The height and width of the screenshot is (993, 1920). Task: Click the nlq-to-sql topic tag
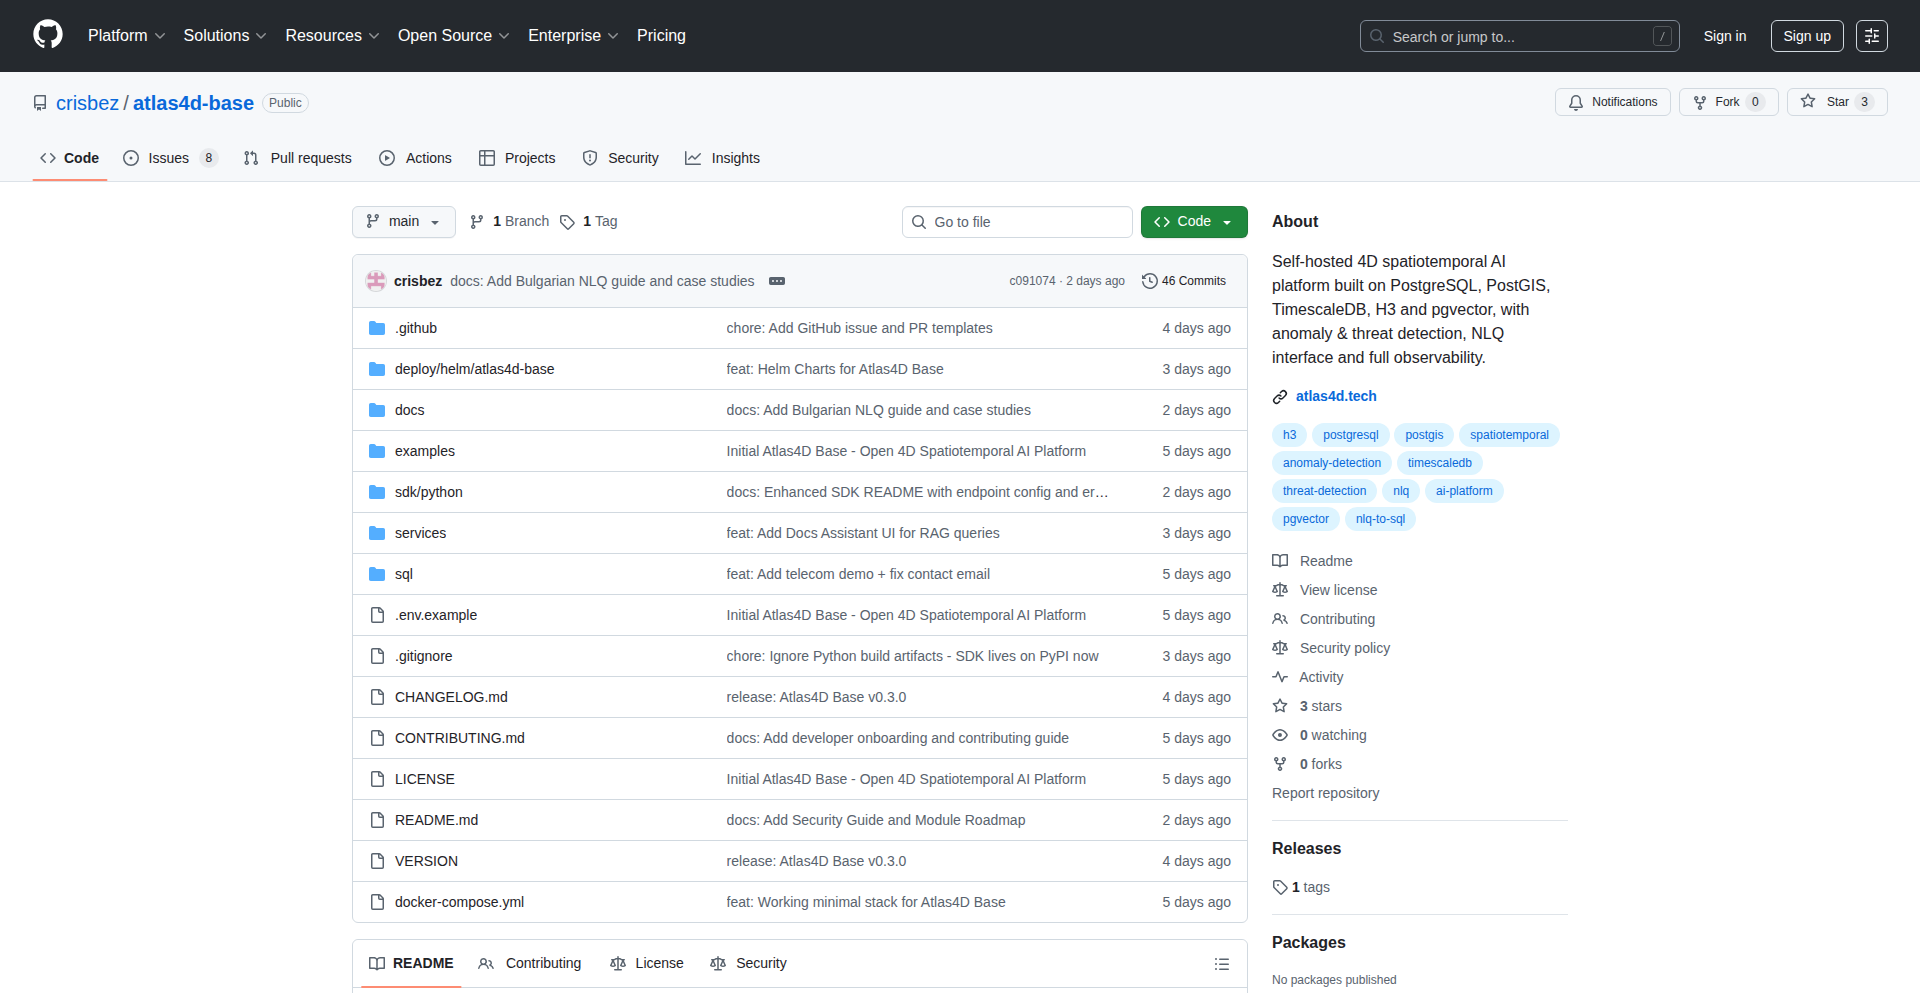pos(1380,519)
